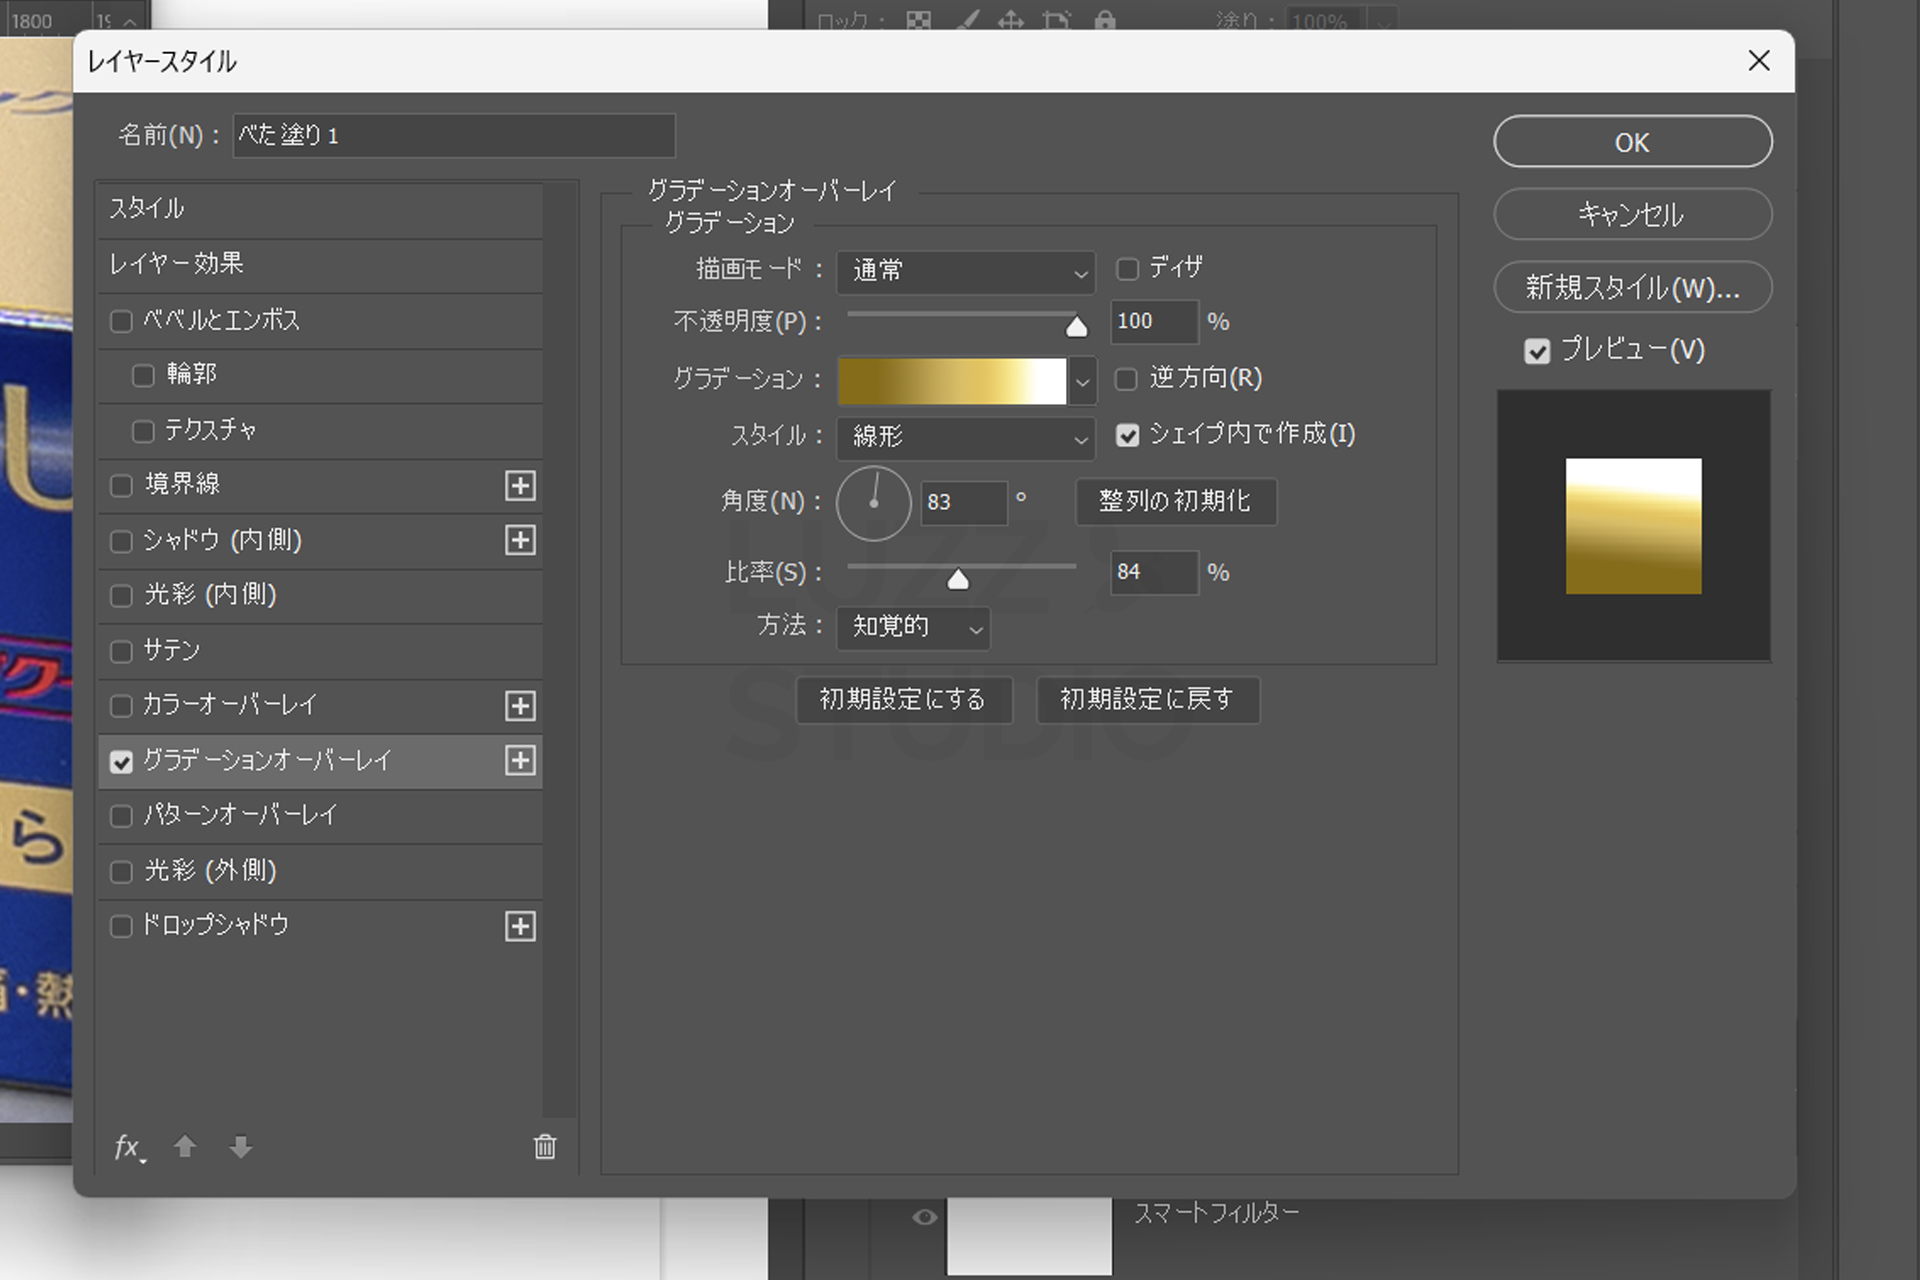The width and height of the screenshot is (1920, 1280).
Task: Click the 整列の初期化 button
Action: pyautogui.click(x=1175, y=501)
